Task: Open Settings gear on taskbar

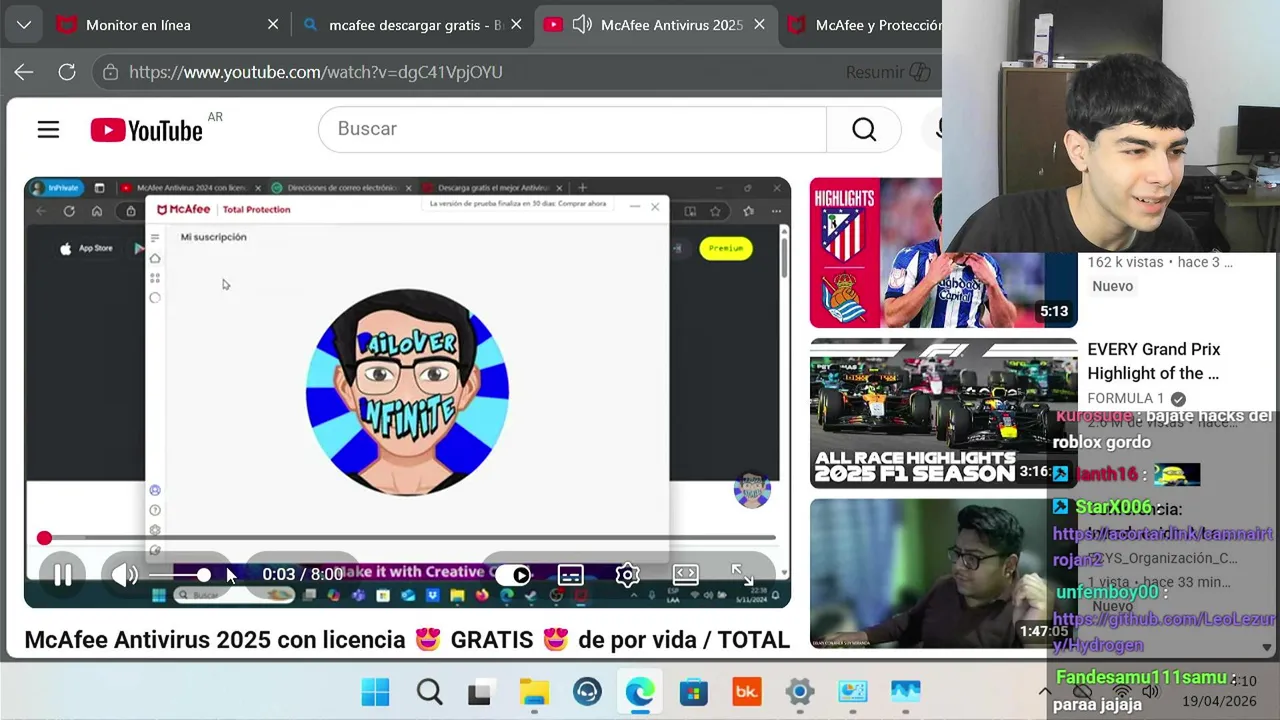Action: 799,692
